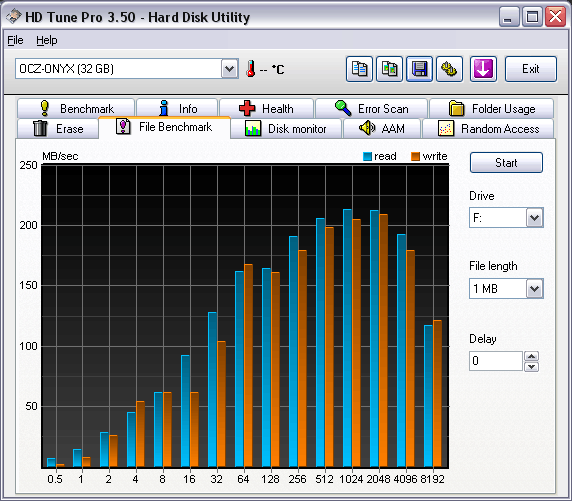The height and width of the screenshot is (501, 572).
Task: Minimize the HD Tune Pro window
Action: pos(509,17)
